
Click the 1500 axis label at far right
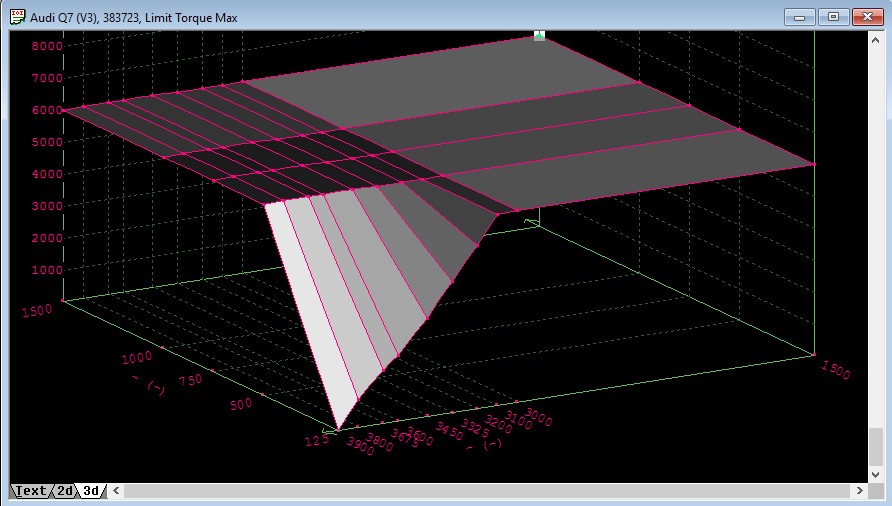(x=835, y=371)
